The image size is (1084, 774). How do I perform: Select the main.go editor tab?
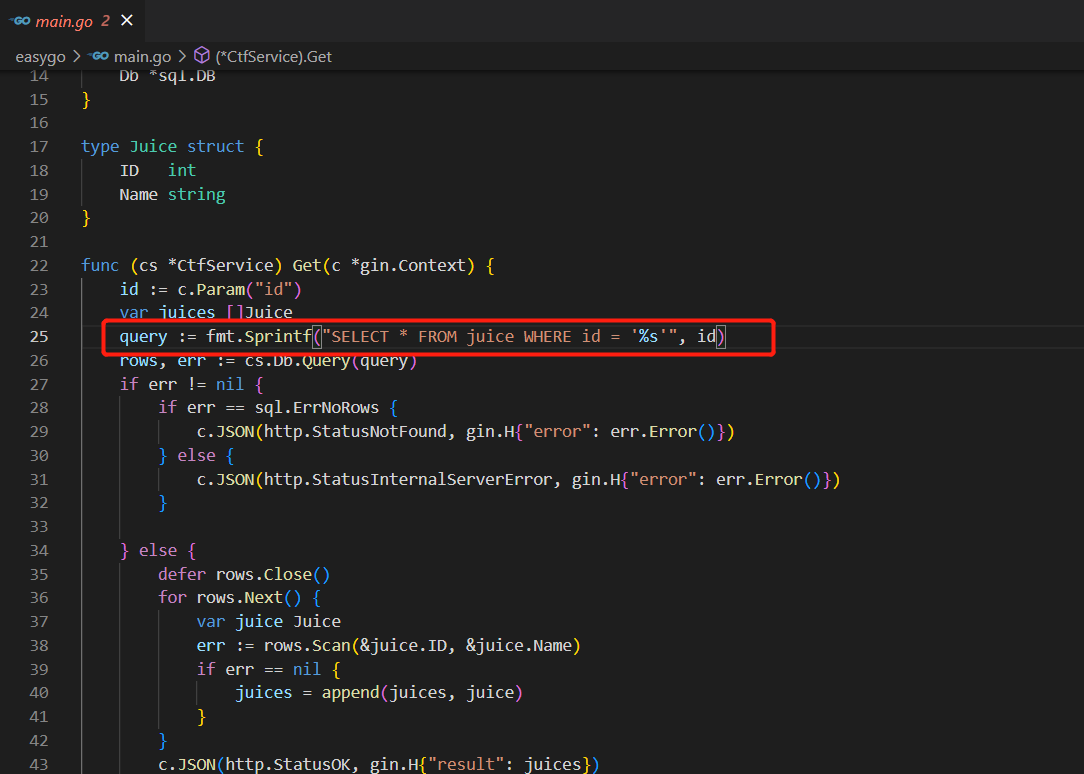tap(64, 21)
